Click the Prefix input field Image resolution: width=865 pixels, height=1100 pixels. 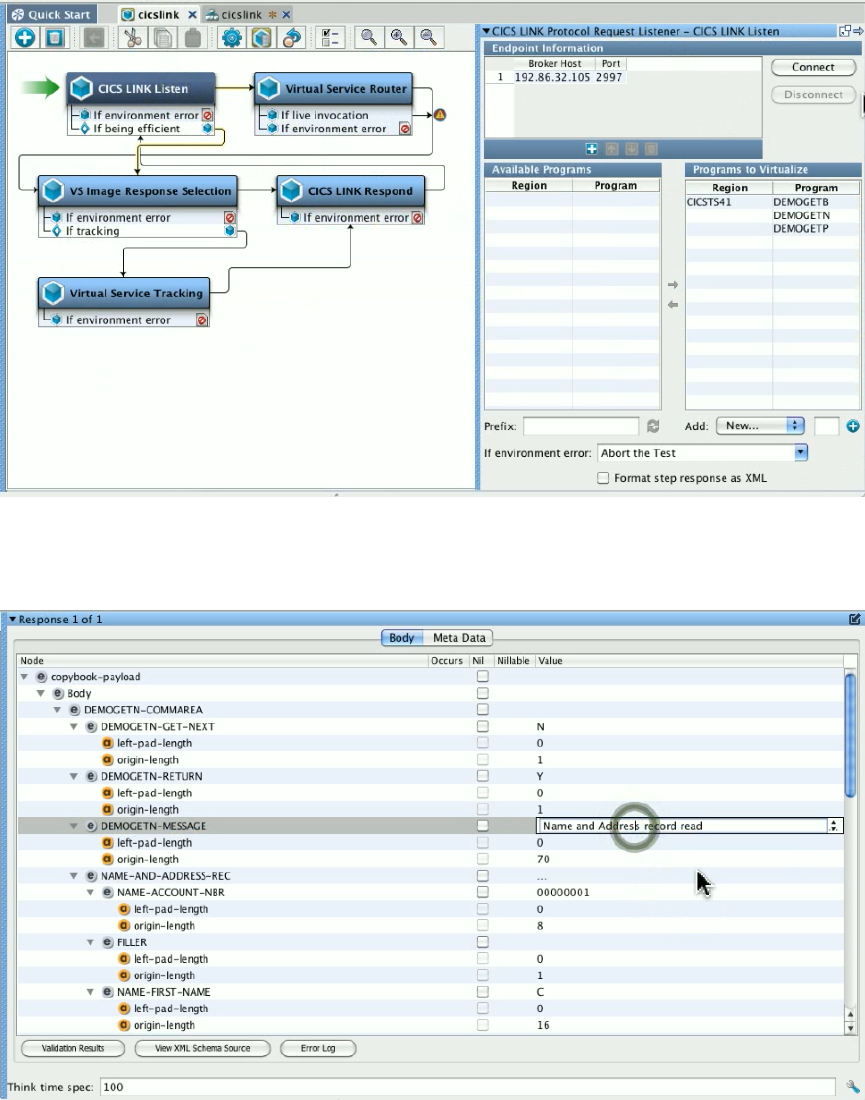[x=581, y=426]
